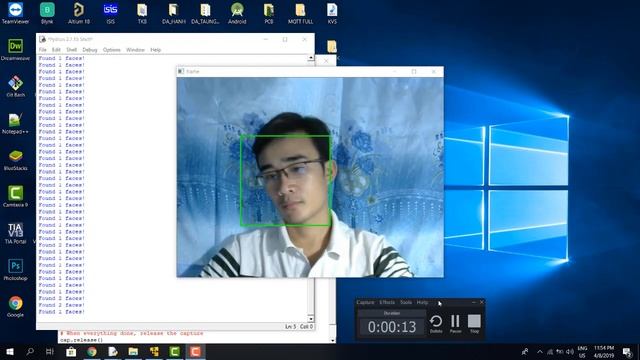Click Python Shell scrollbar up arrow
This screenshot has width=640, height=360.
coord(311,58)
